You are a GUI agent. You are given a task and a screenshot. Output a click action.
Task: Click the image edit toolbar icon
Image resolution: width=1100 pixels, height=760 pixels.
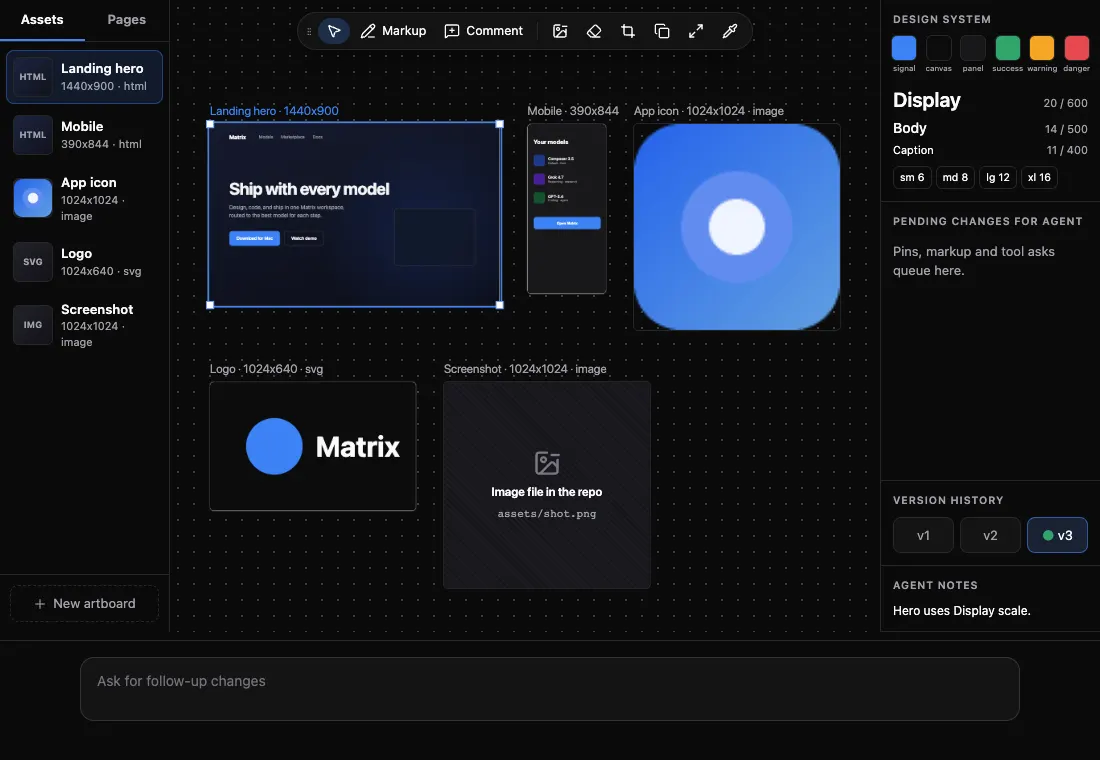(560, 31)
